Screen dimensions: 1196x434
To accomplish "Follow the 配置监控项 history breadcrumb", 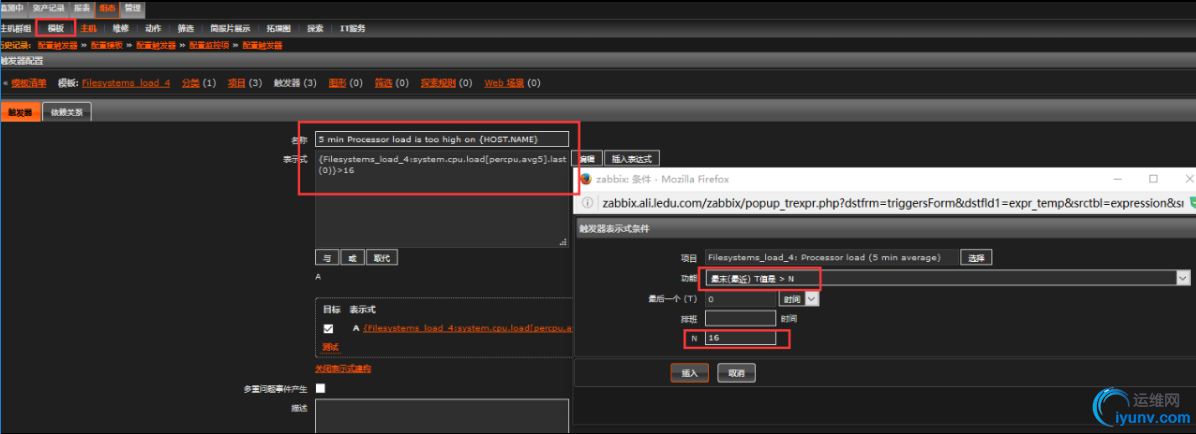I will point(208,46).
